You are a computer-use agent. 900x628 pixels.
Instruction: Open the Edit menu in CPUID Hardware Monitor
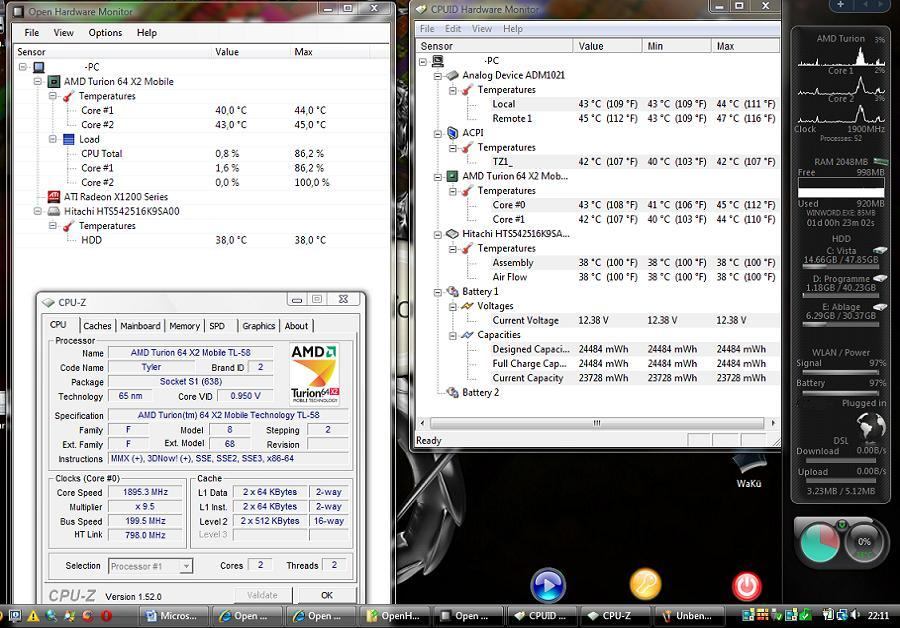point(452,29)
